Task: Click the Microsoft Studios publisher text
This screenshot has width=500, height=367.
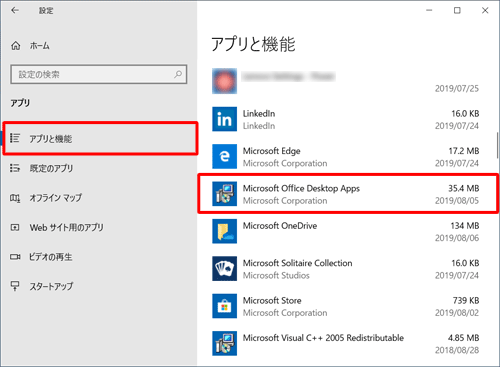Action: (276, 275)
